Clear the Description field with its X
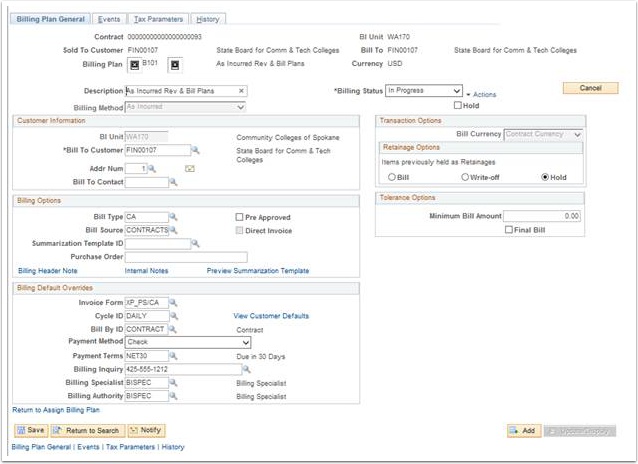 (241, 91)
